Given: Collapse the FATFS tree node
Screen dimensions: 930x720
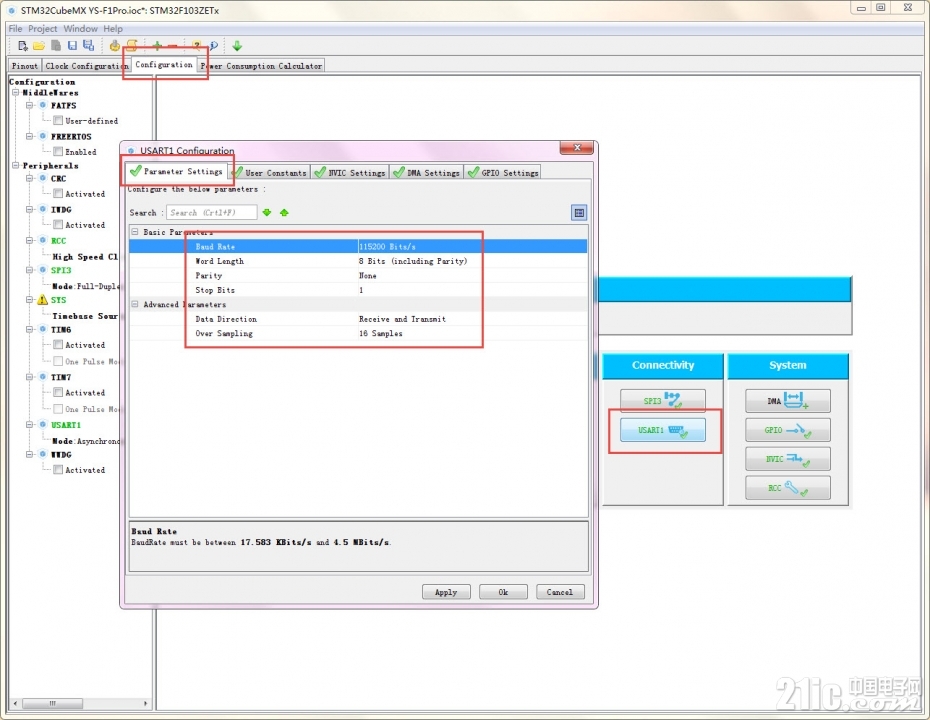Looking at the screenshot, I should point(29,105).
